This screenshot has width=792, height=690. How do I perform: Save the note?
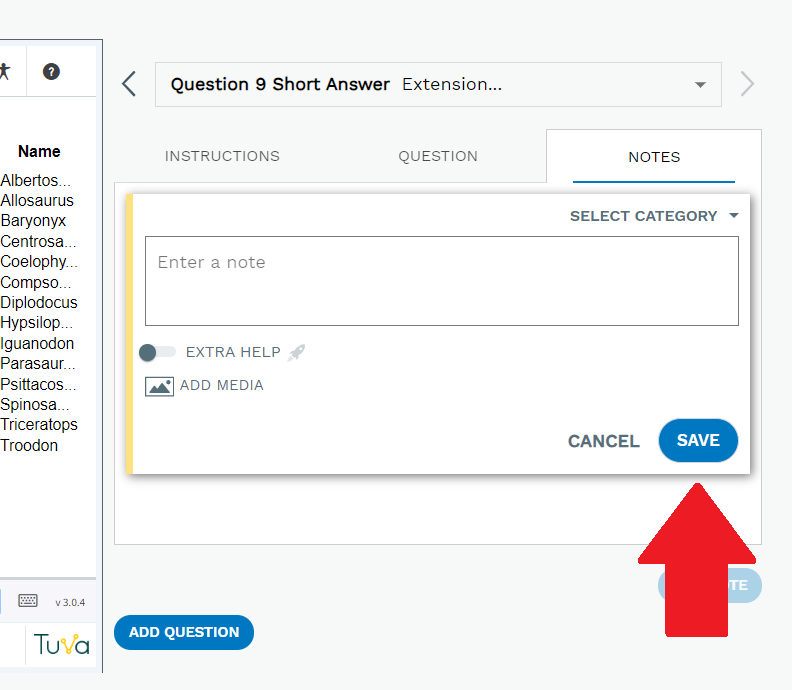pyautogui.click(x=698, y=440)
